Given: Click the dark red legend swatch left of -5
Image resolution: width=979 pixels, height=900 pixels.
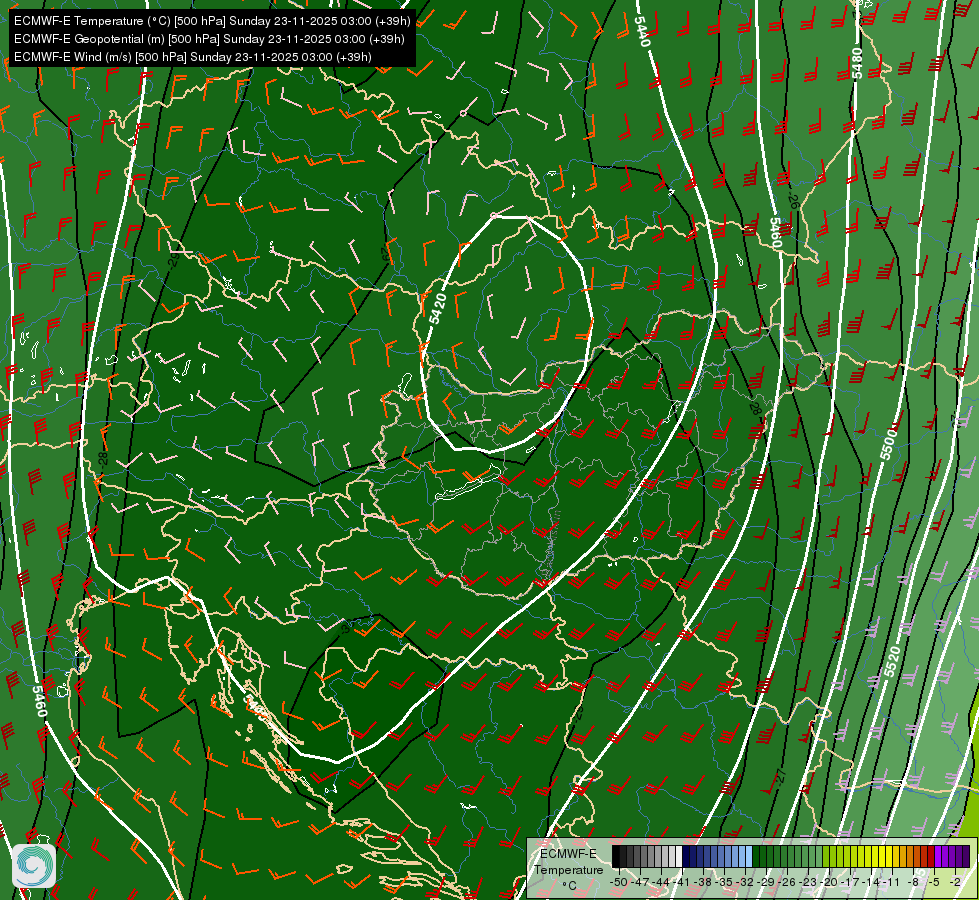Looking at the screenshot, I should coord(931,856).
